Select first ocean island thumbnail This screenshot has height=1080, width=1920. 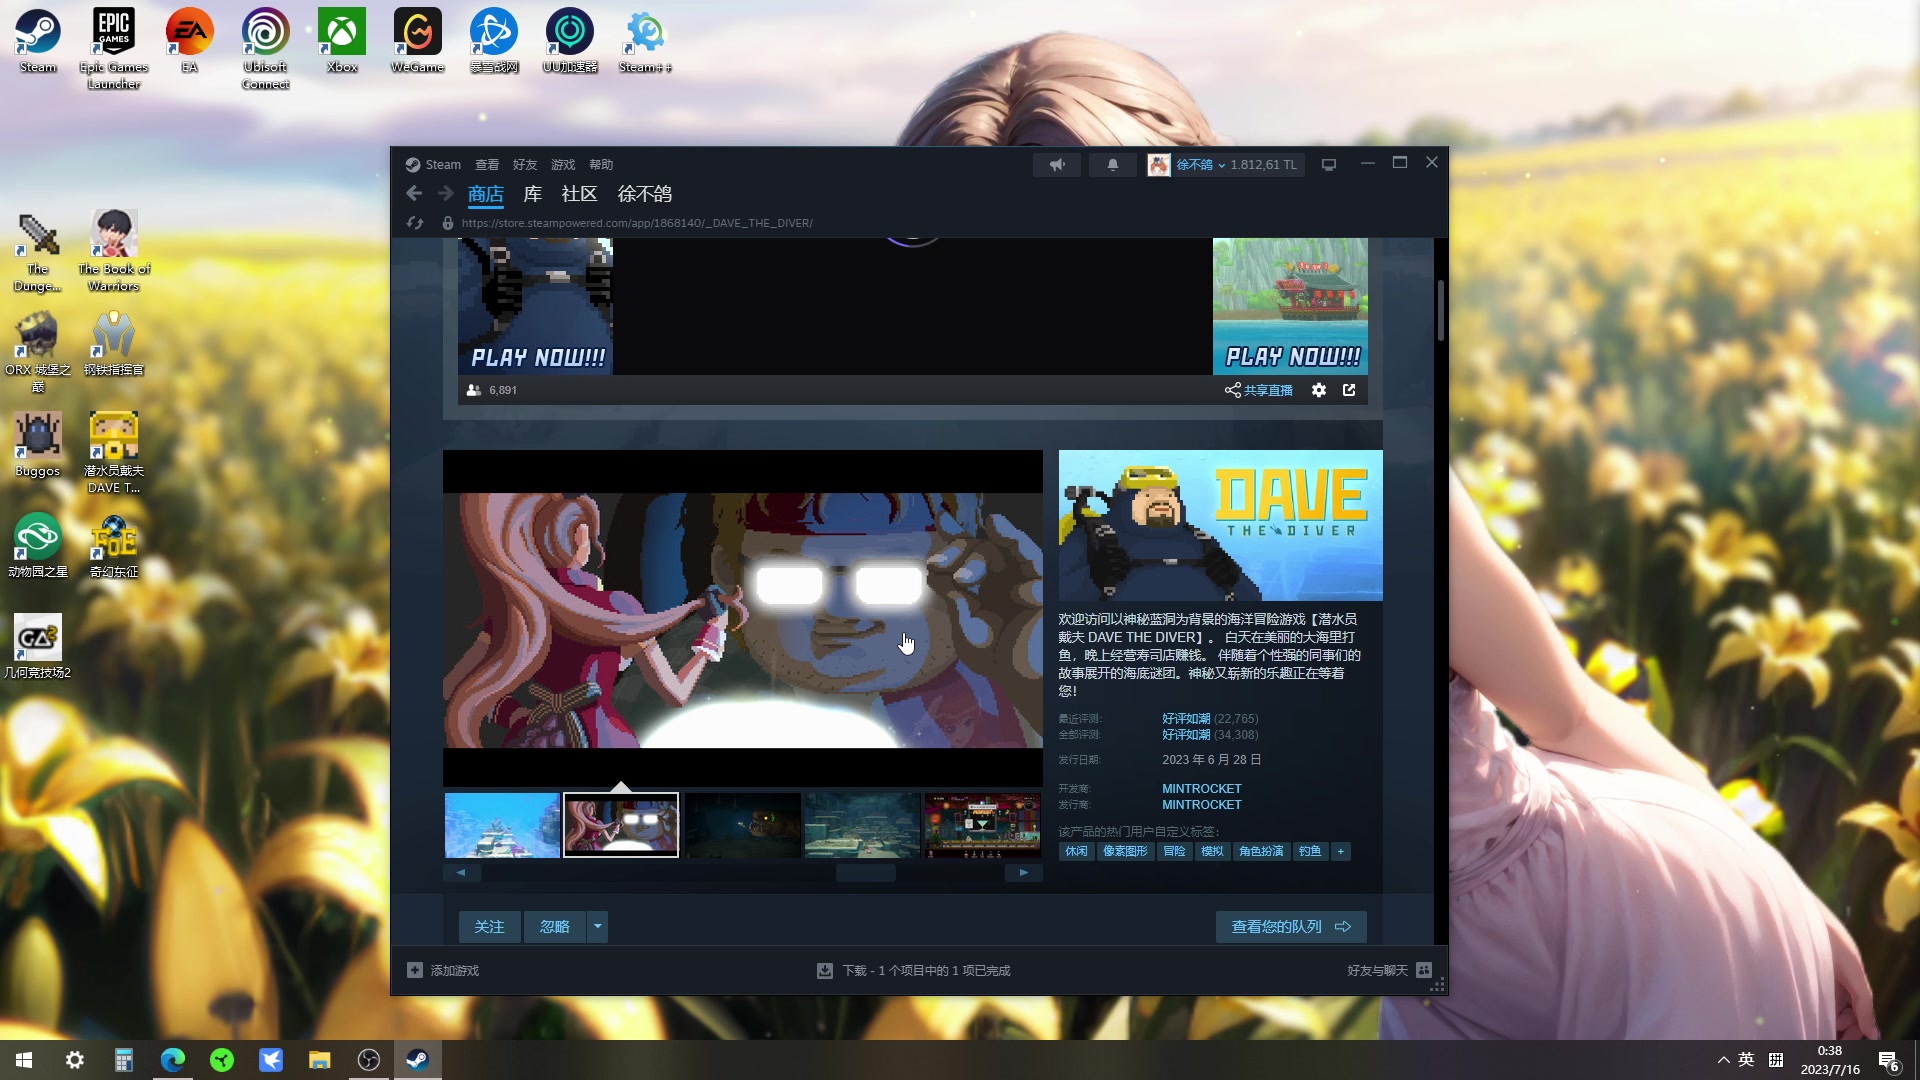(x=502, y=825)
